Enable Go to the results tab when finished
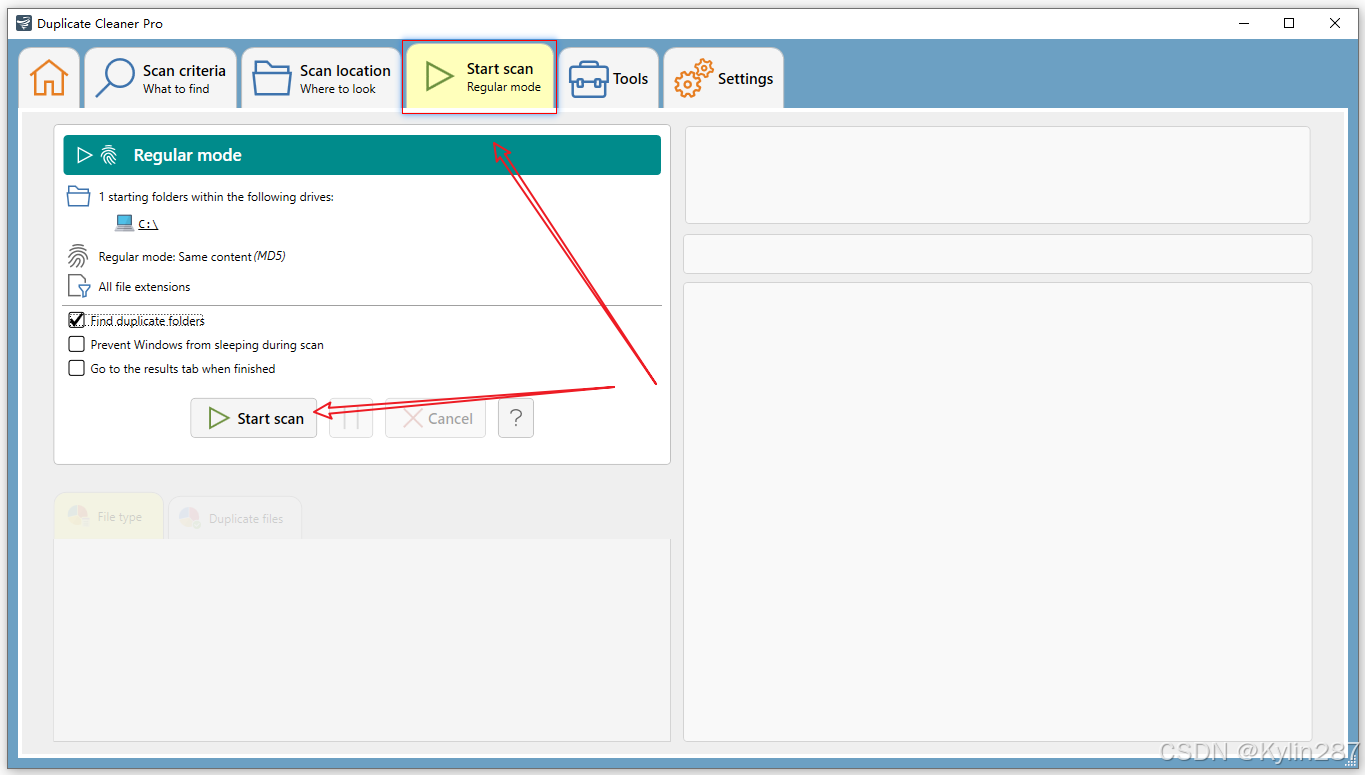This screenshot has height=775, width=1365. tap(76, 368)
